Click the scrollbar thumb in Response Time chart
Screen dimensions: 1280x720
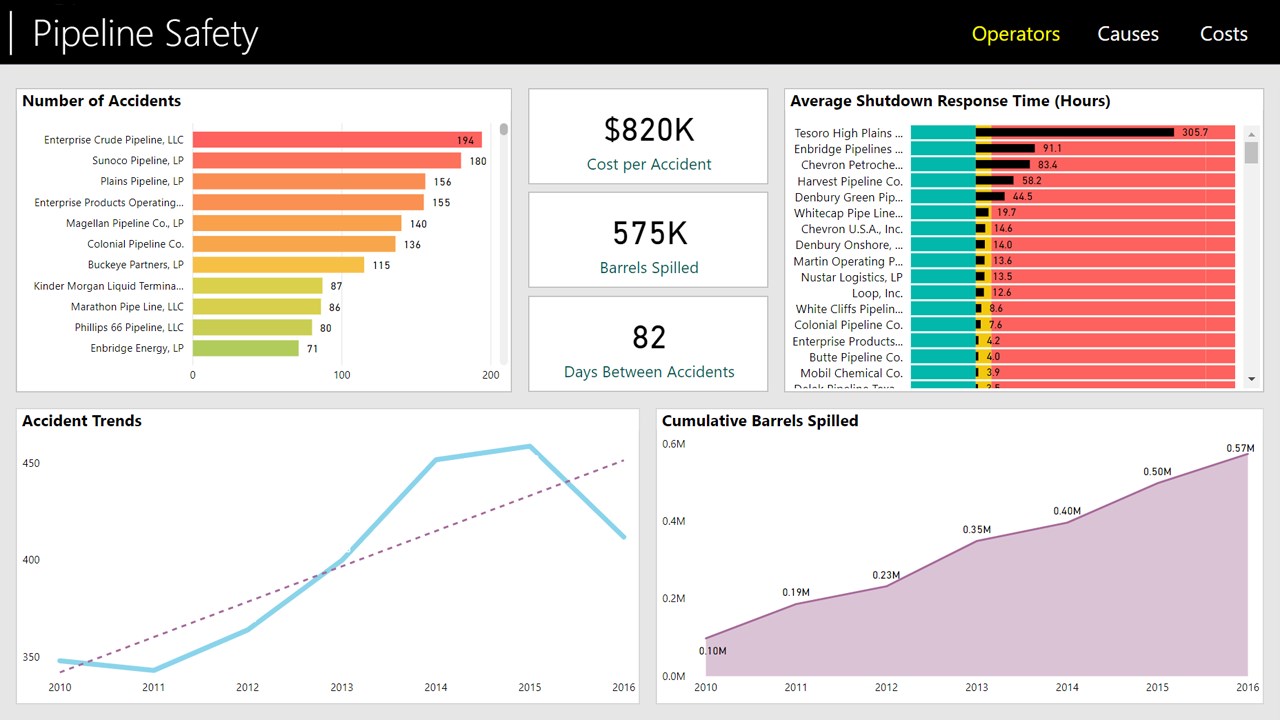[1251, 152]
